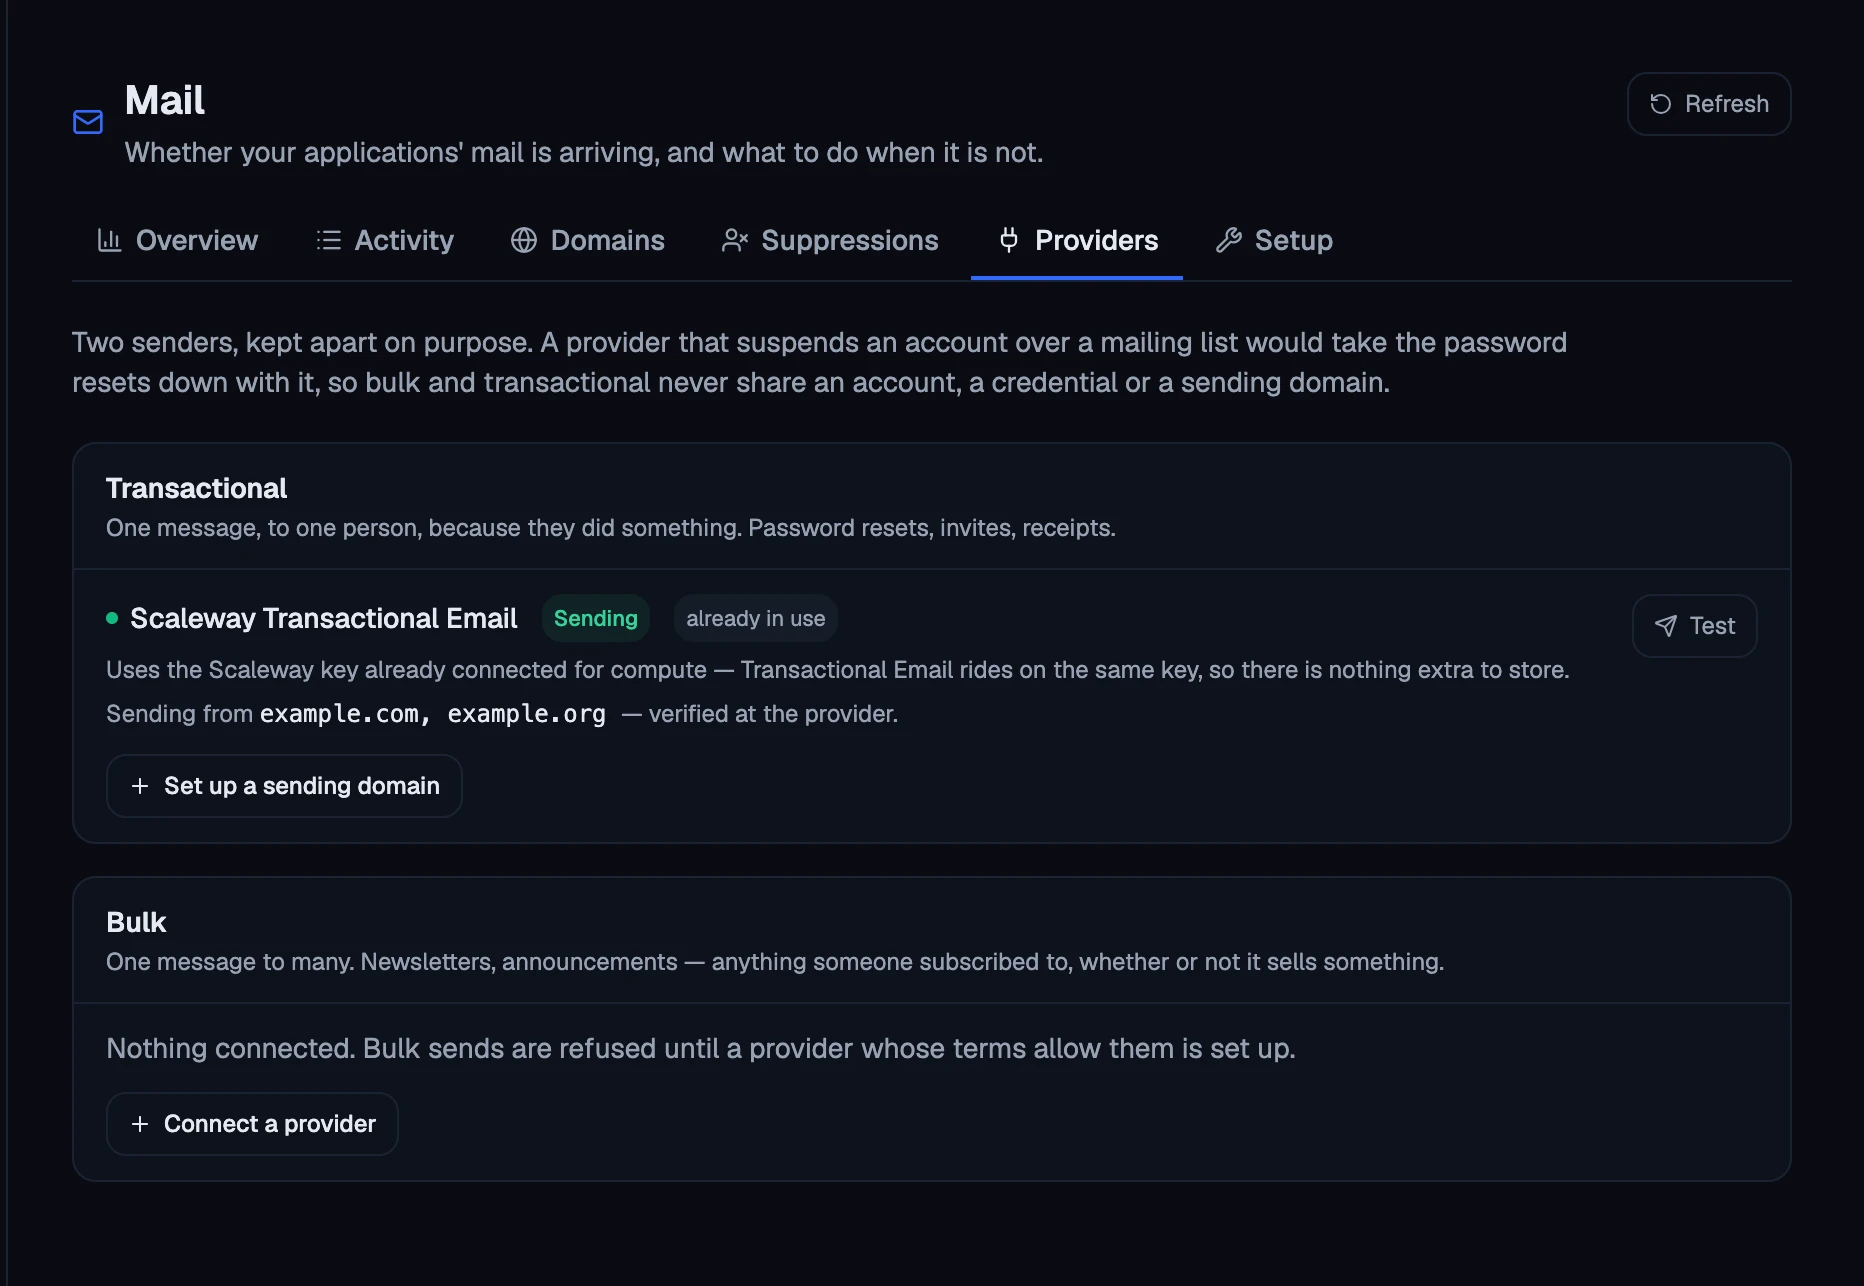The height and width of the screenshot is (1286, 1864).
Task: Send a Test for Scaleway Transactional Email
Action: (x=1695, y=626)
